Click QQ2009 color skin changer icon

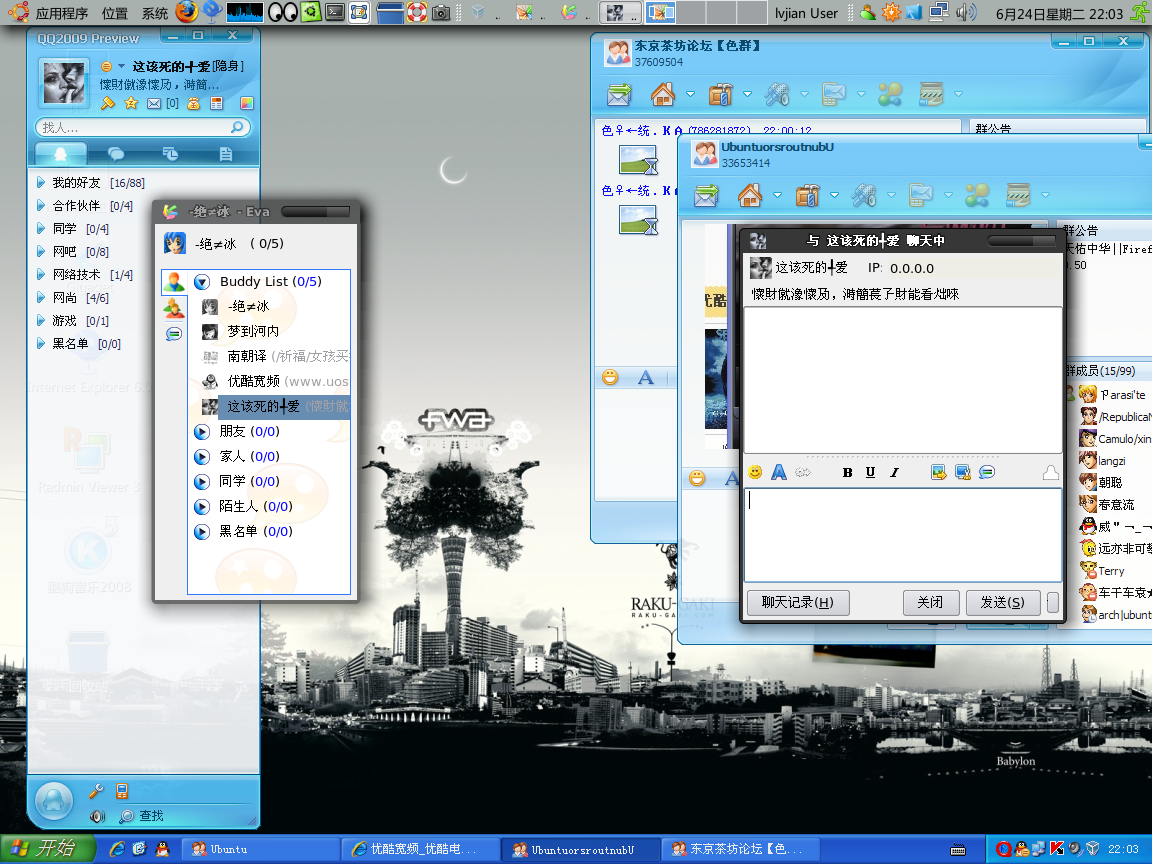[247, 104]
